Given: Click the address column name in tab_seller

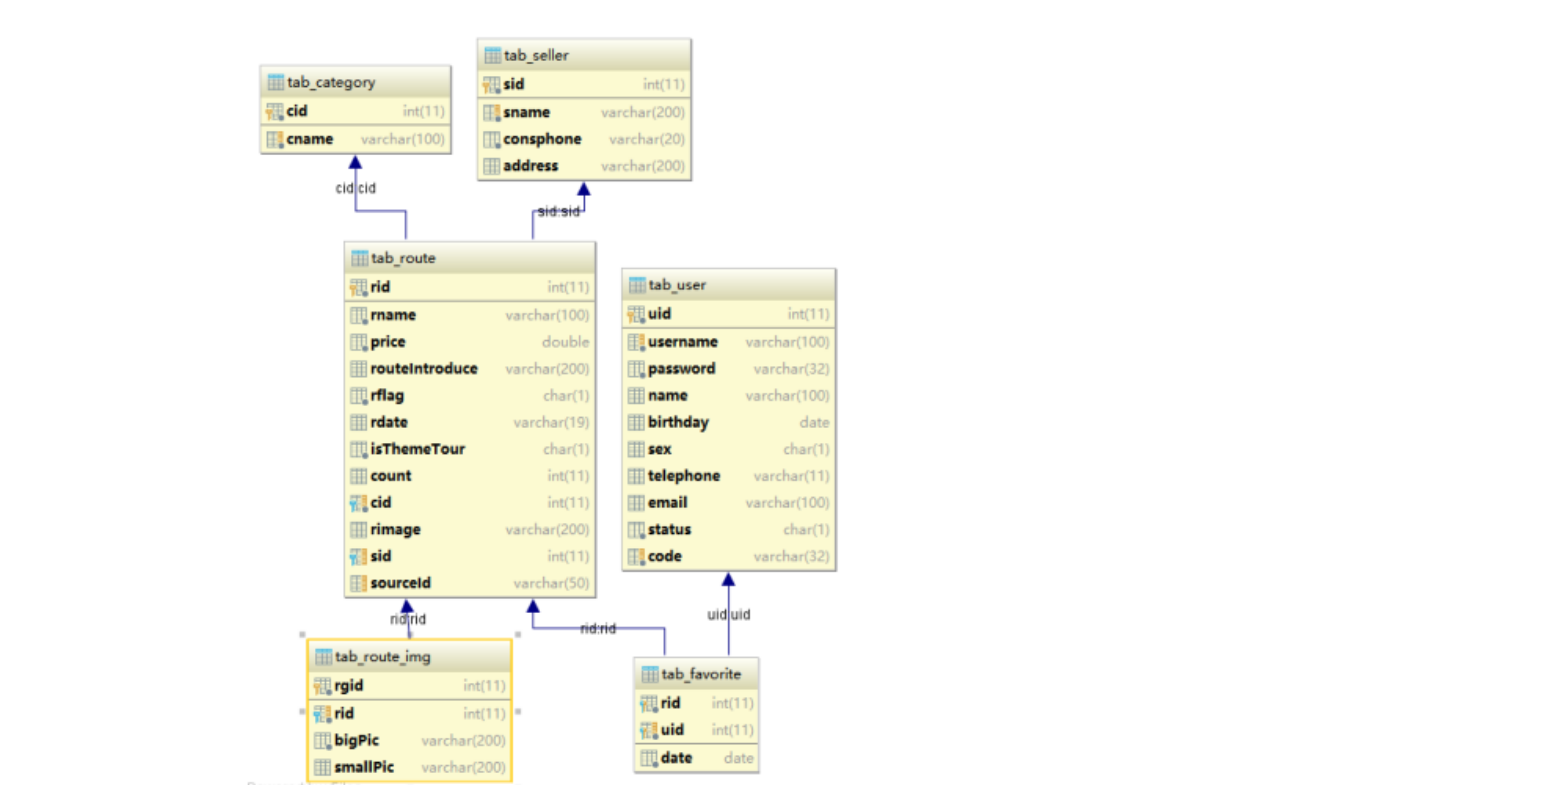Looking at the screenshot, I should point(531,166).
